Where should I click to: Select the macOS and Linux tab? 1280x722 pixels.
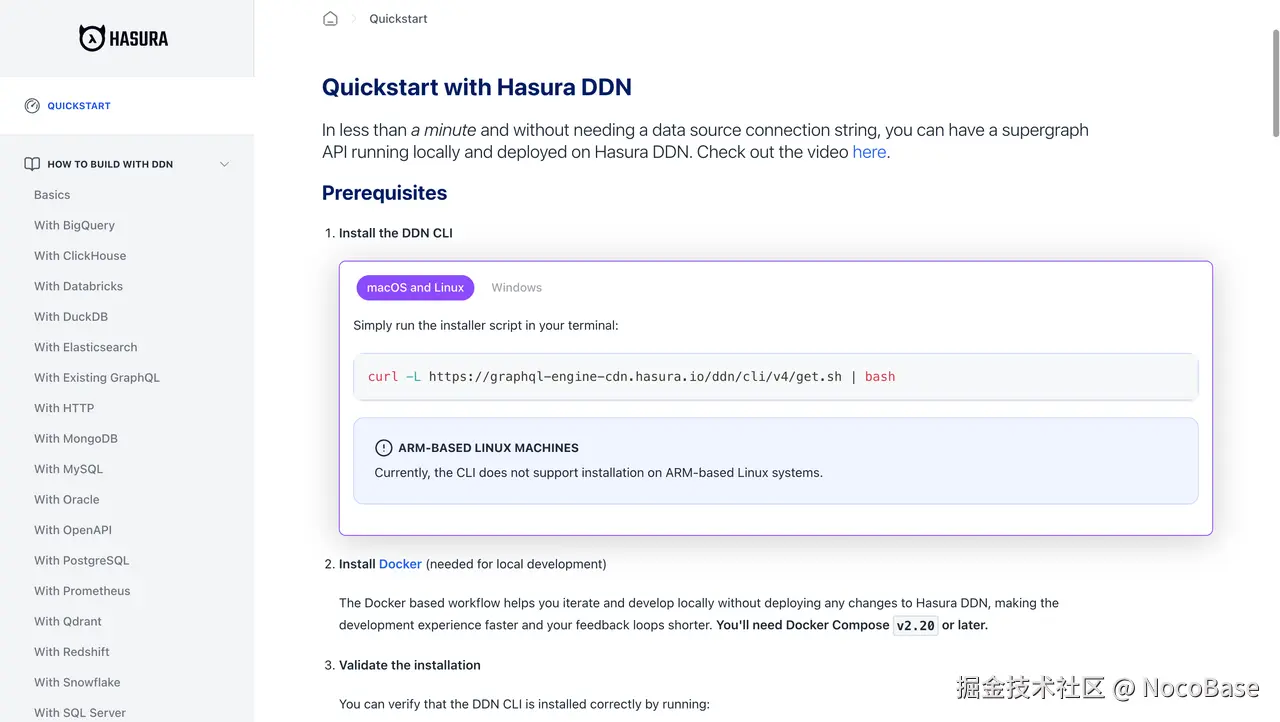click(x=415, y=287)
